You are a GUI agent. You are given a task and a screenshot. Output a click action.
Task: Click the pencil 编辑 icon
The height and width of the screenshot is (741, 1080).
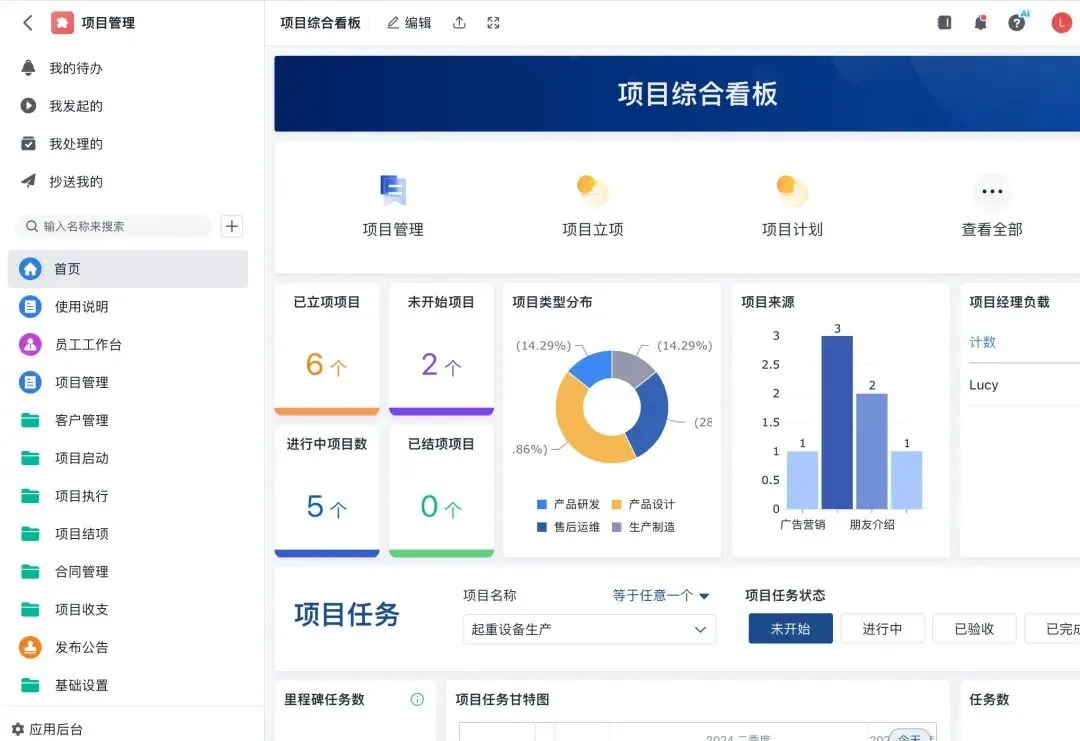393,23
